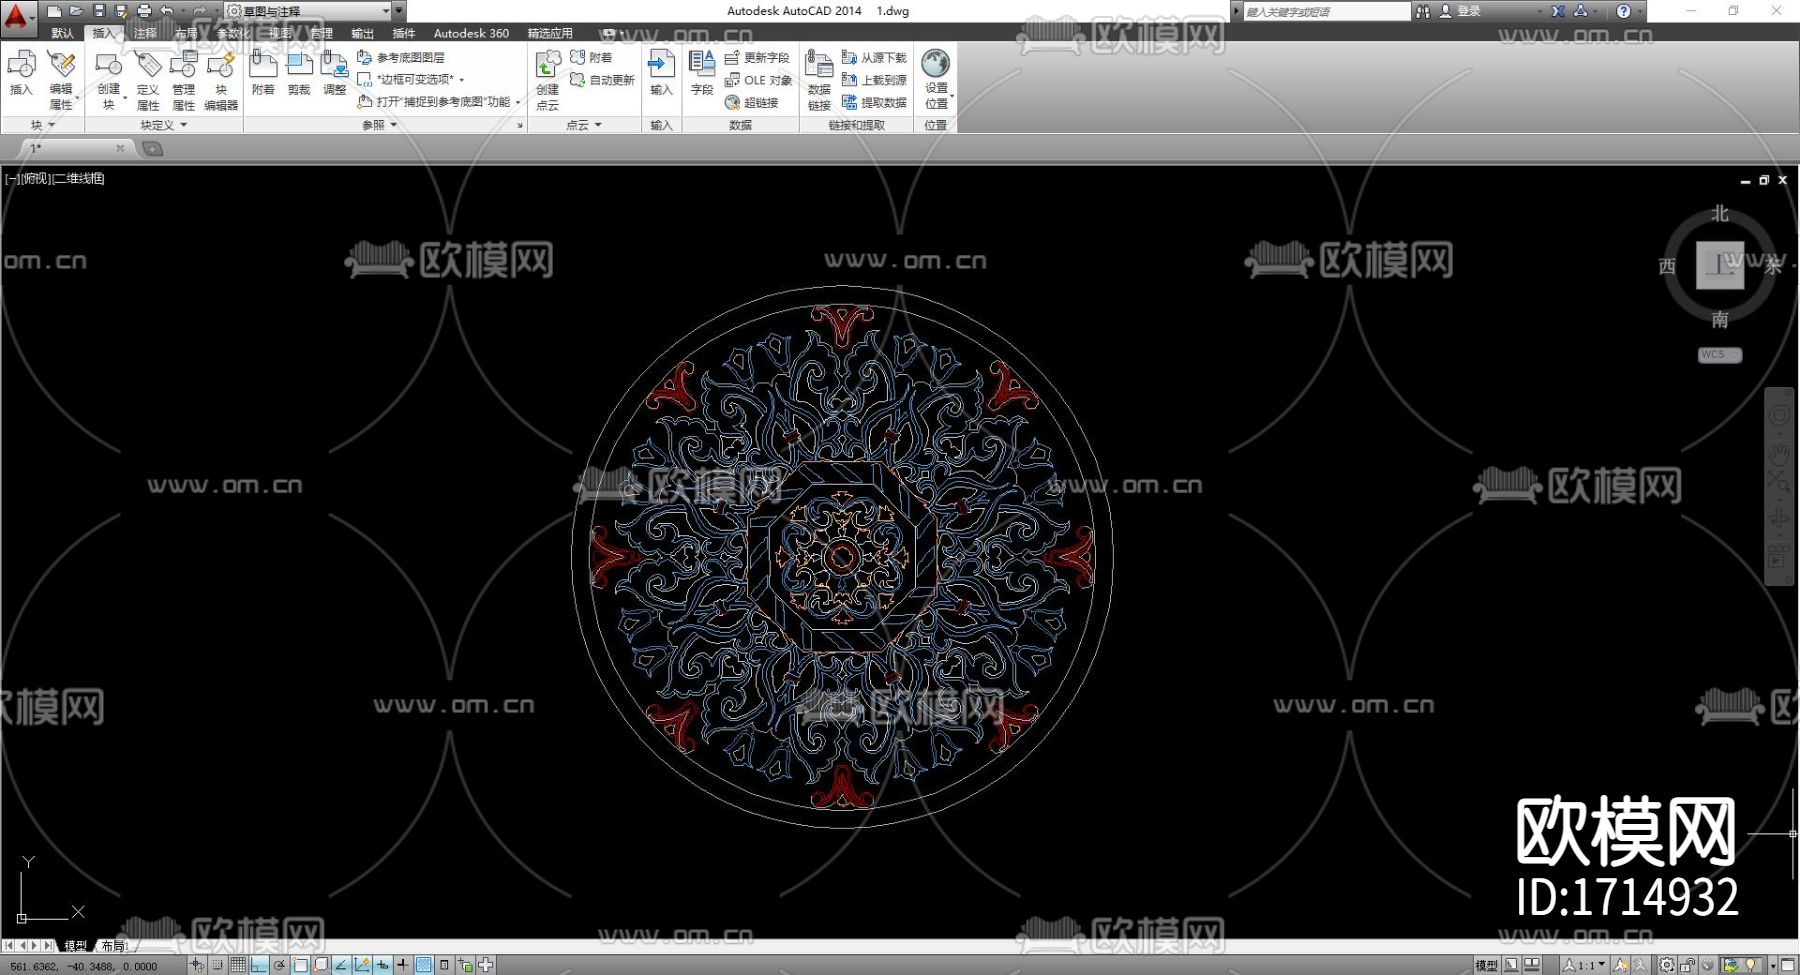
Task: Expand the 块定义 panel
Action: pyautogui.click(x=163, y=125)
